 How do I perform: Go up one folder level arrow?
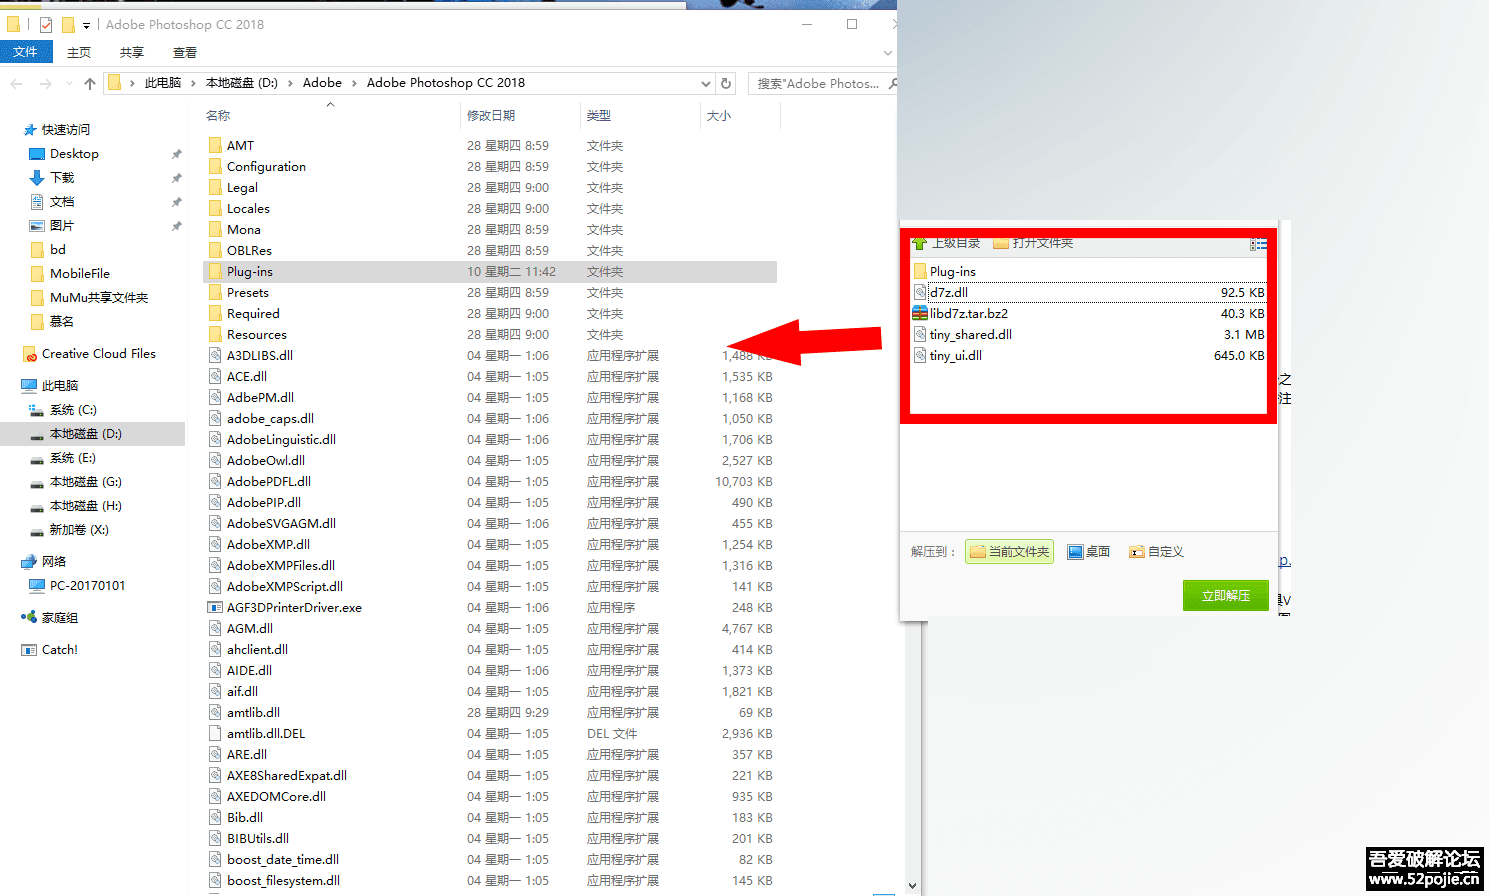90,83
